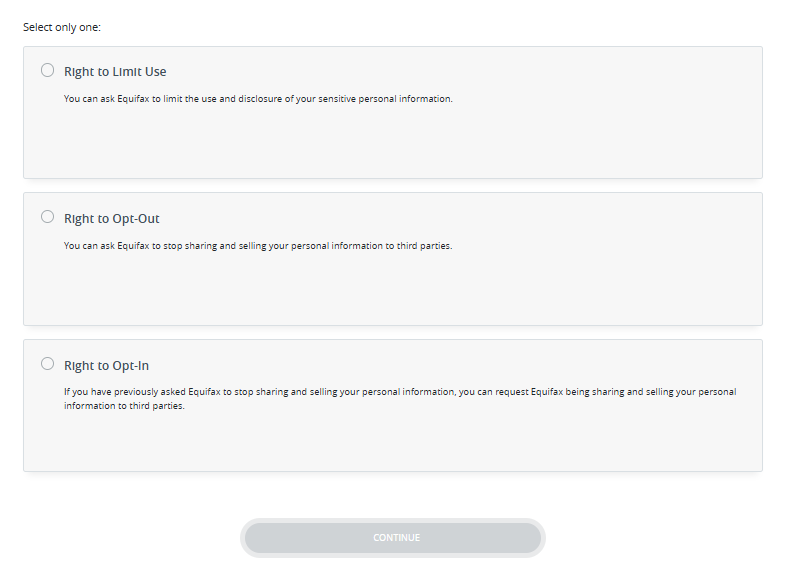Viewport: 789px width, 567px height.
Task: Click the "Right to Limit Use" heading
Action: tap(115, 72)
